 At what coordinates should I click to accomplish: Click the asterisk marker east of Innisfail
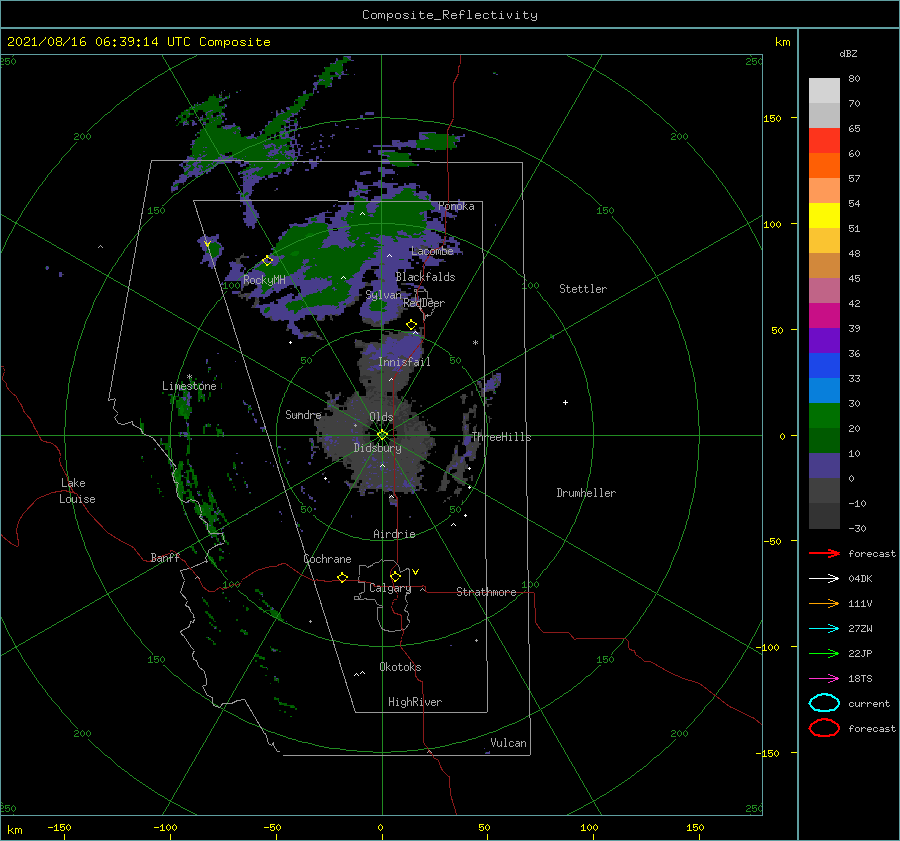pyautogui.click(x=475, y=343)
